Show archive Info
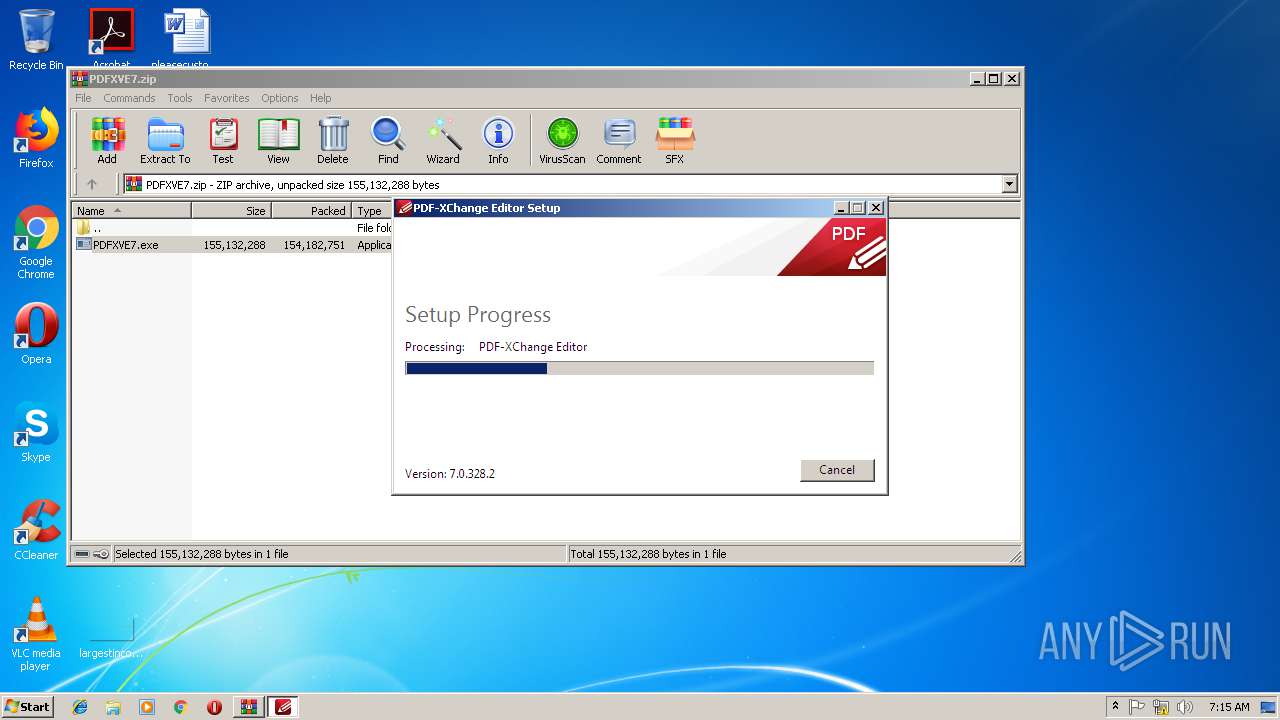 coord(498,140)
